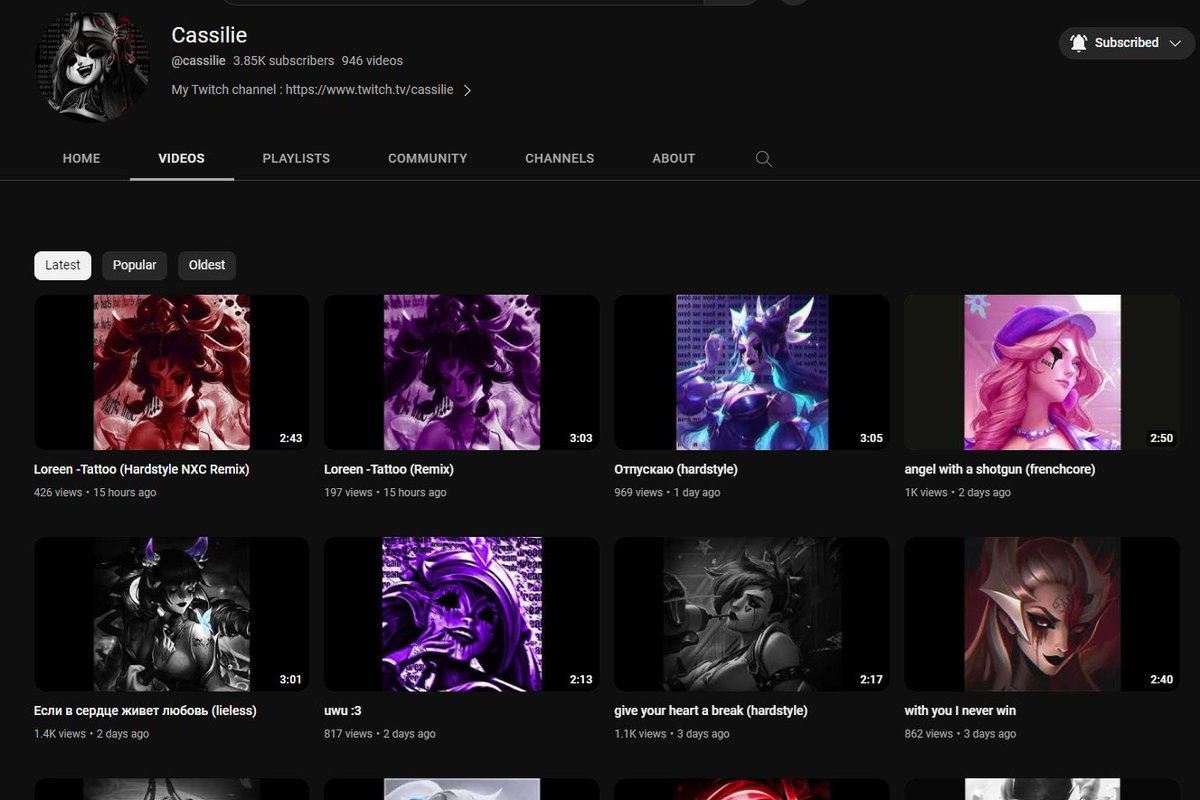Viewport: 1200px width, 800px height.
Task: Click title Loreen -Tattoo (Hardstyle NXC Remix)
Action: point(141,469)
